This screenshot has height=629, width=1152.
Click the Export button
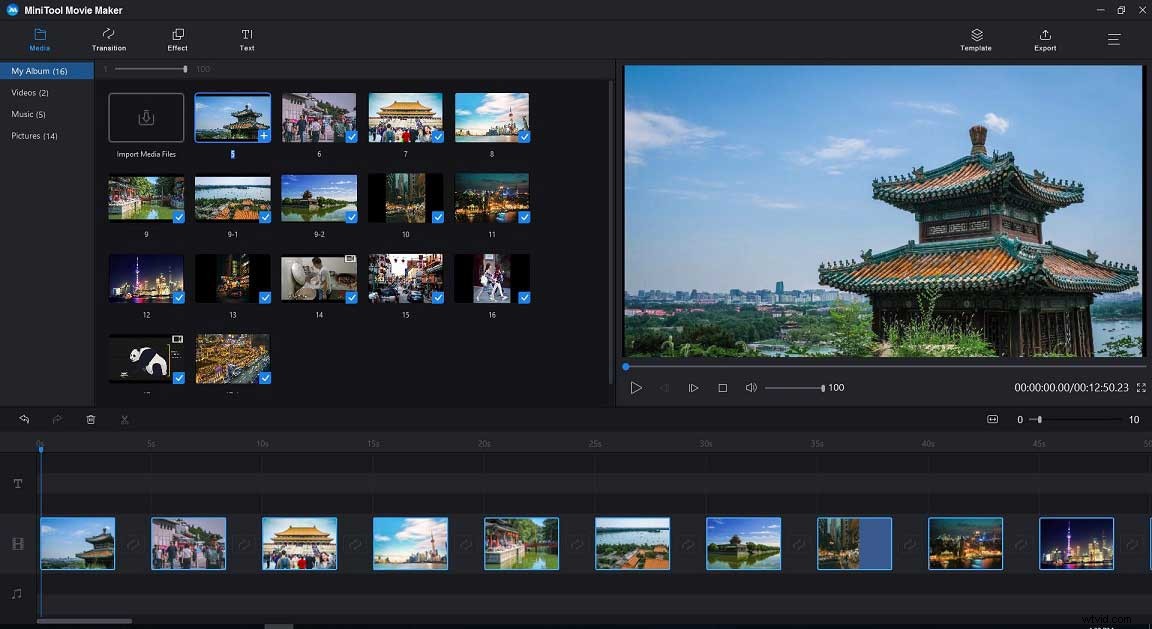click(1044, 40)
